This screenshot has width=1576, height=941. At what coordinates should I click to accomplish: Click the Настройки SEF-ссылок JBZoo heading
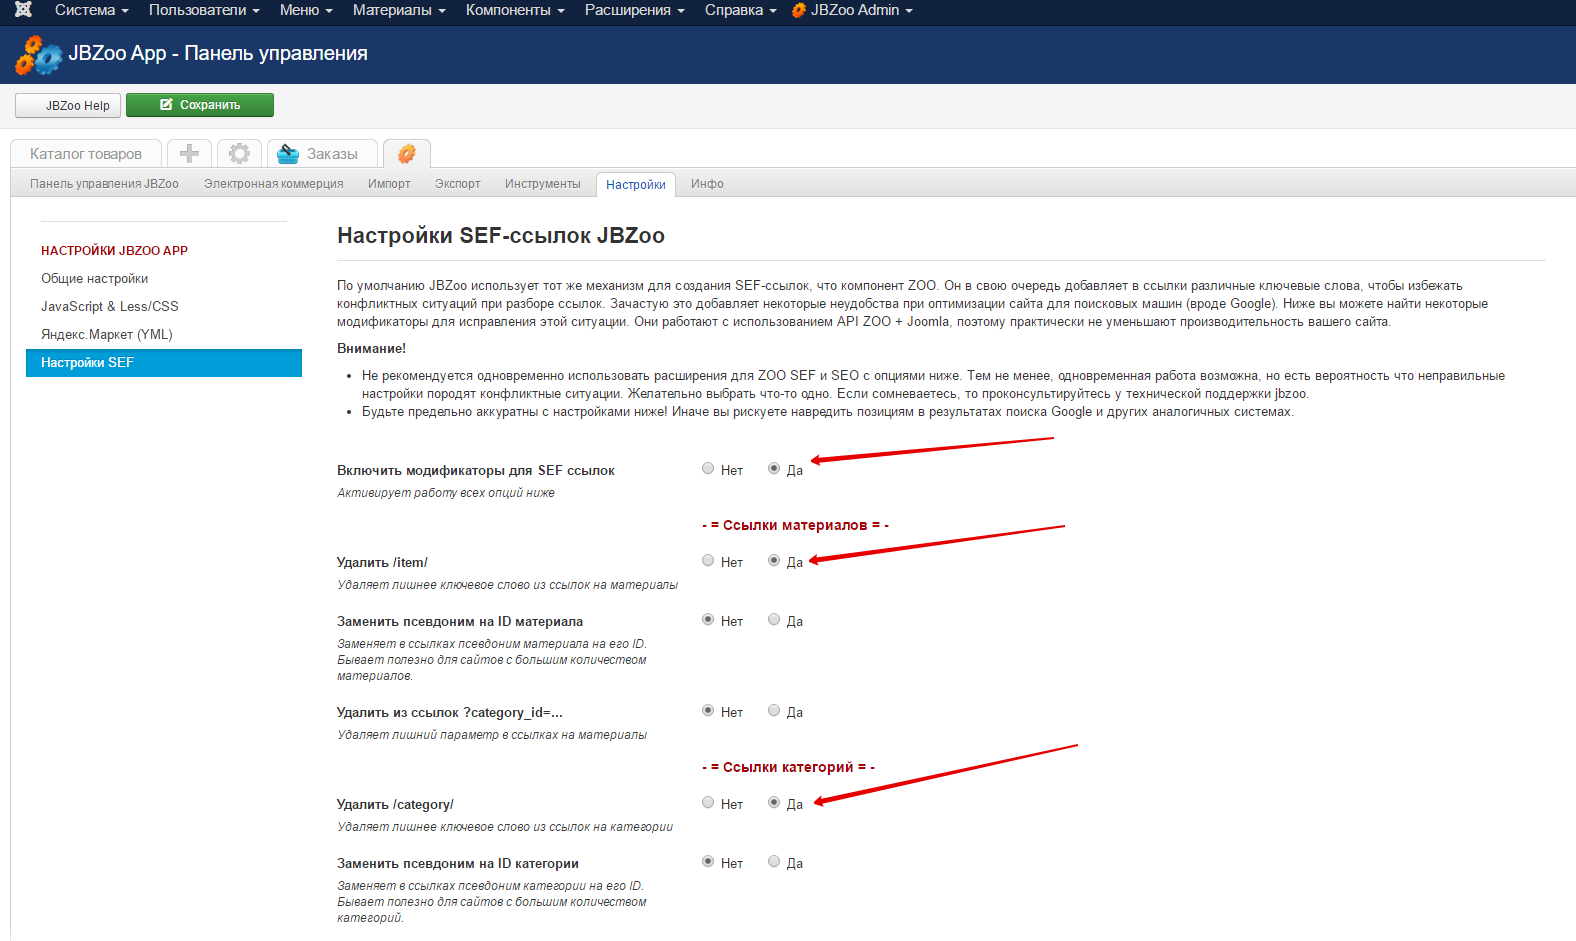tap(501, 236)
